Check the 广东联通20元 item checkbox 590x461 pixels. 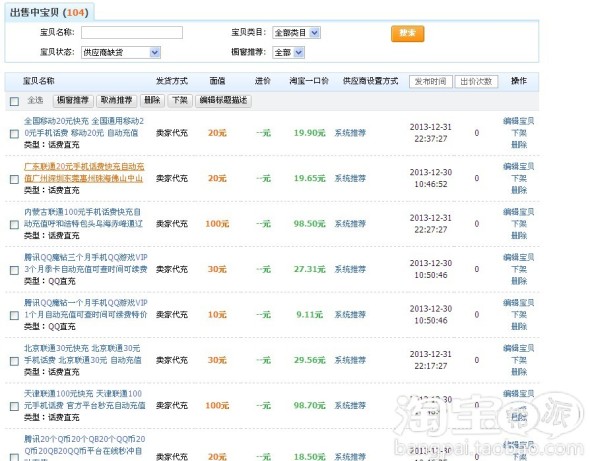[x=14, y=179]
